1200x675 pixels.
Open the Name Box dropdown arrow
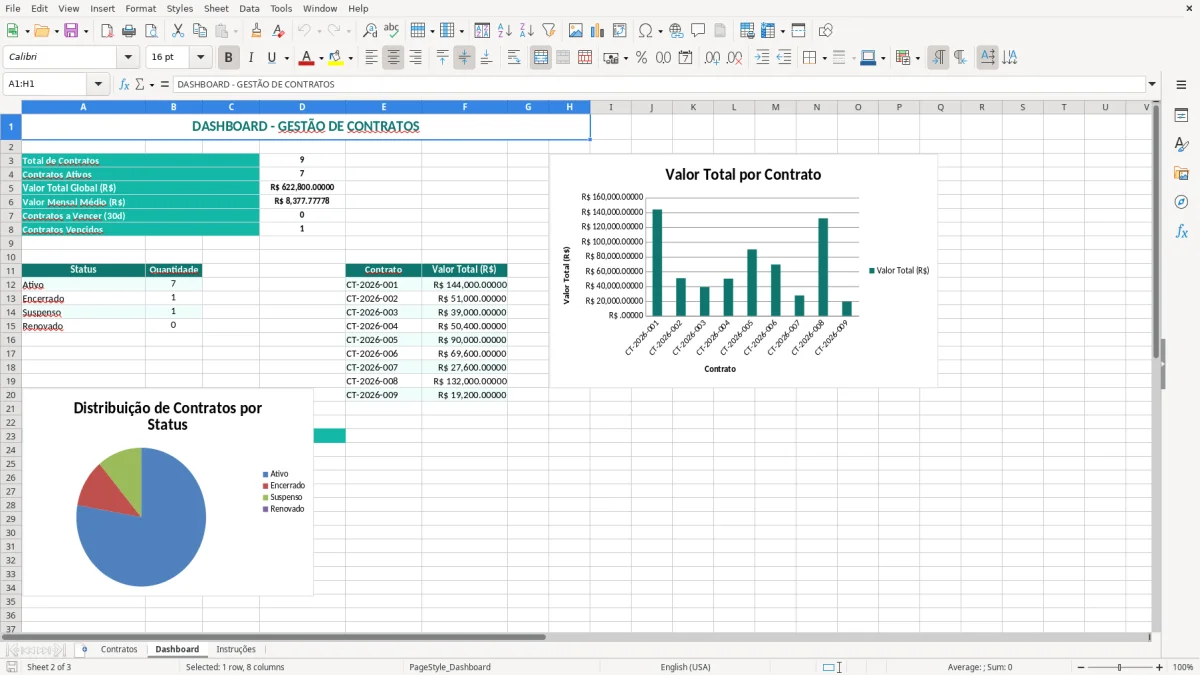[98, 85]
